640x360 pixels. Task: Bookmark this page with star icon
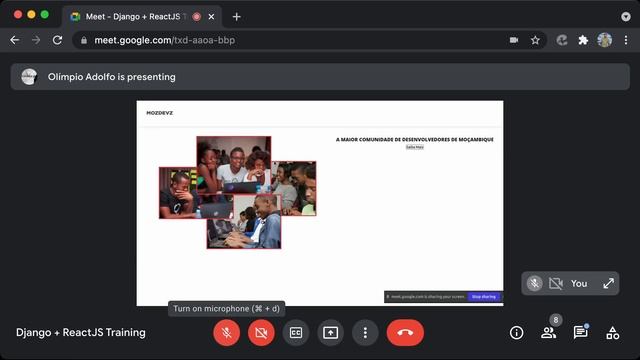535,40
